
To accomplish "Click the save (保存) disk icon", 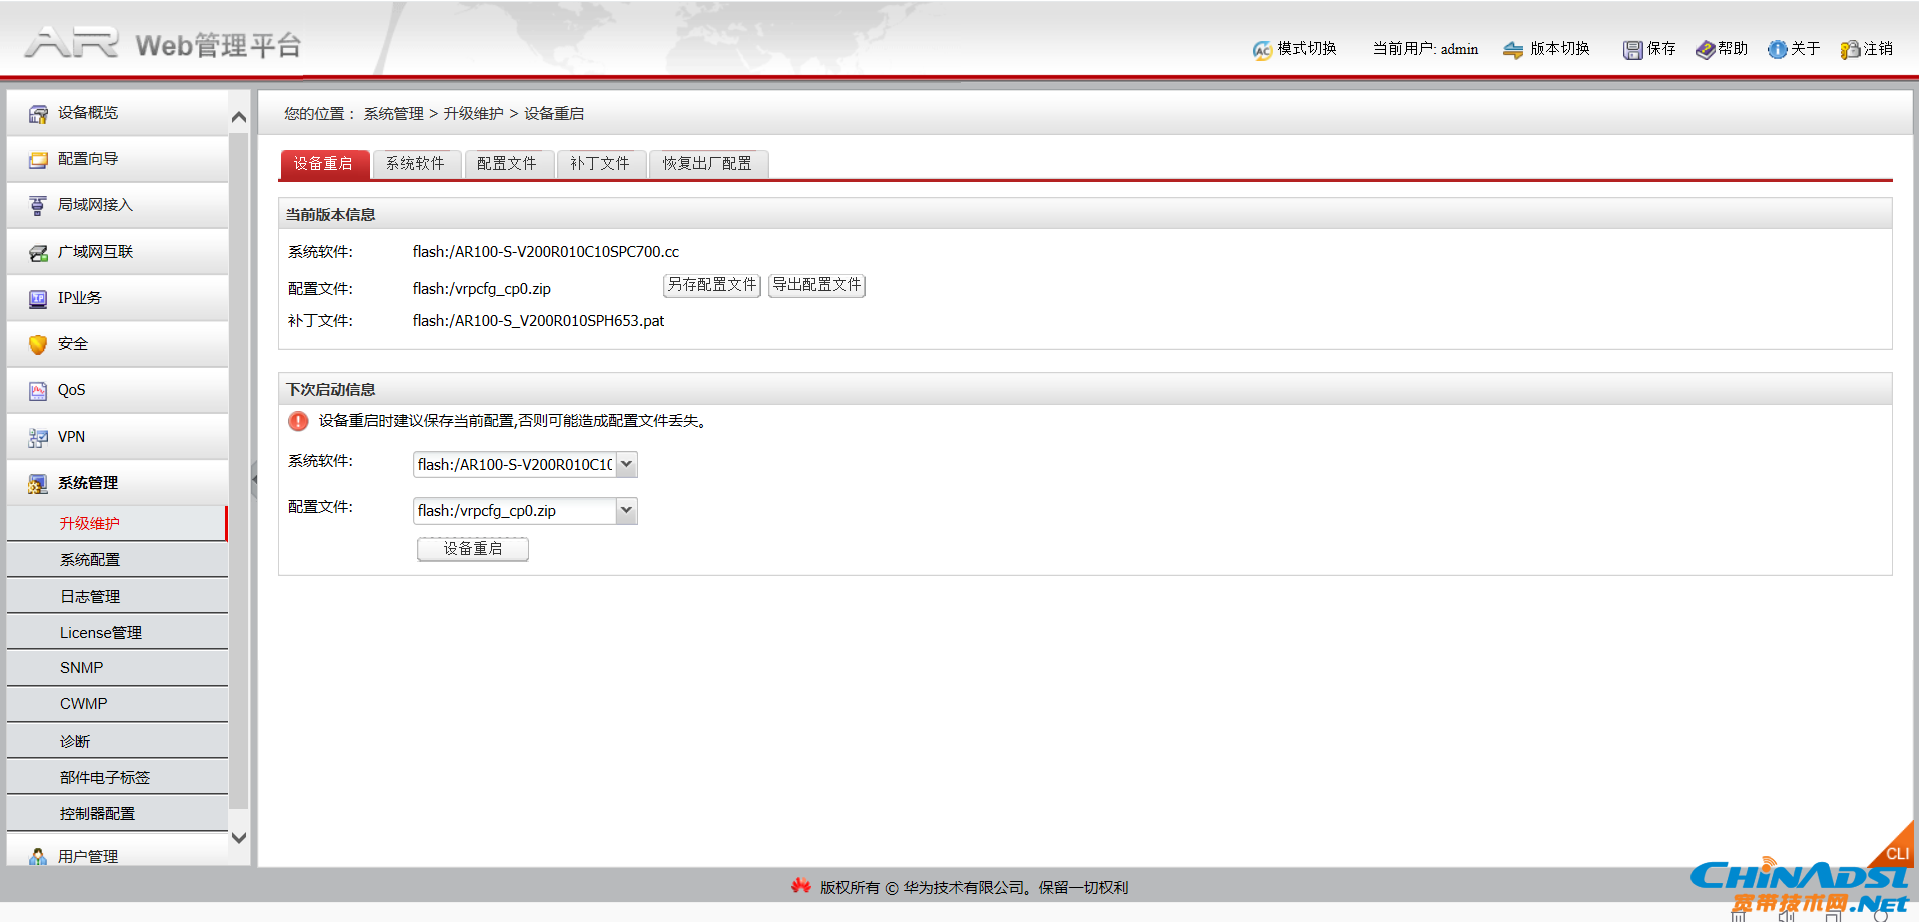I will click(1632, 49).
